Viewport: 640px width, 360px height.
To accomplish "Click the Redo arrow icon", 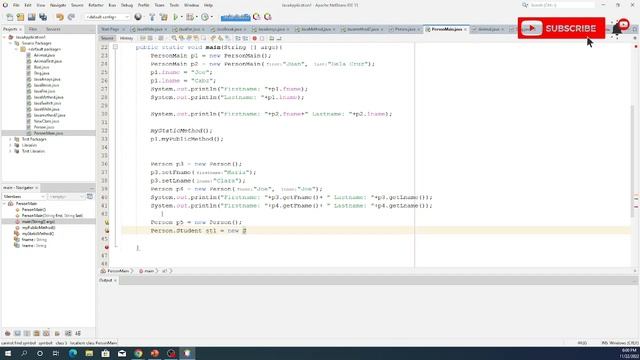I will point(71,17).
